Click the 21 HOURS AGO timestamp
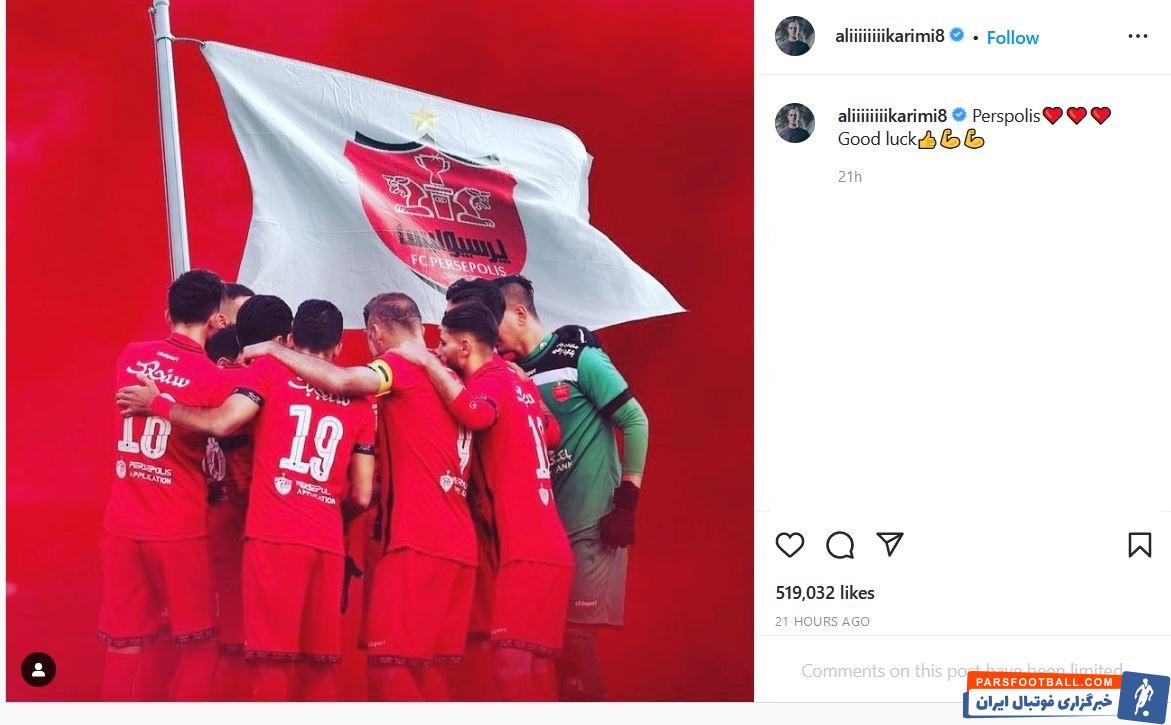The height and width of the screenshot is (725, 1171). coord(822,621)
